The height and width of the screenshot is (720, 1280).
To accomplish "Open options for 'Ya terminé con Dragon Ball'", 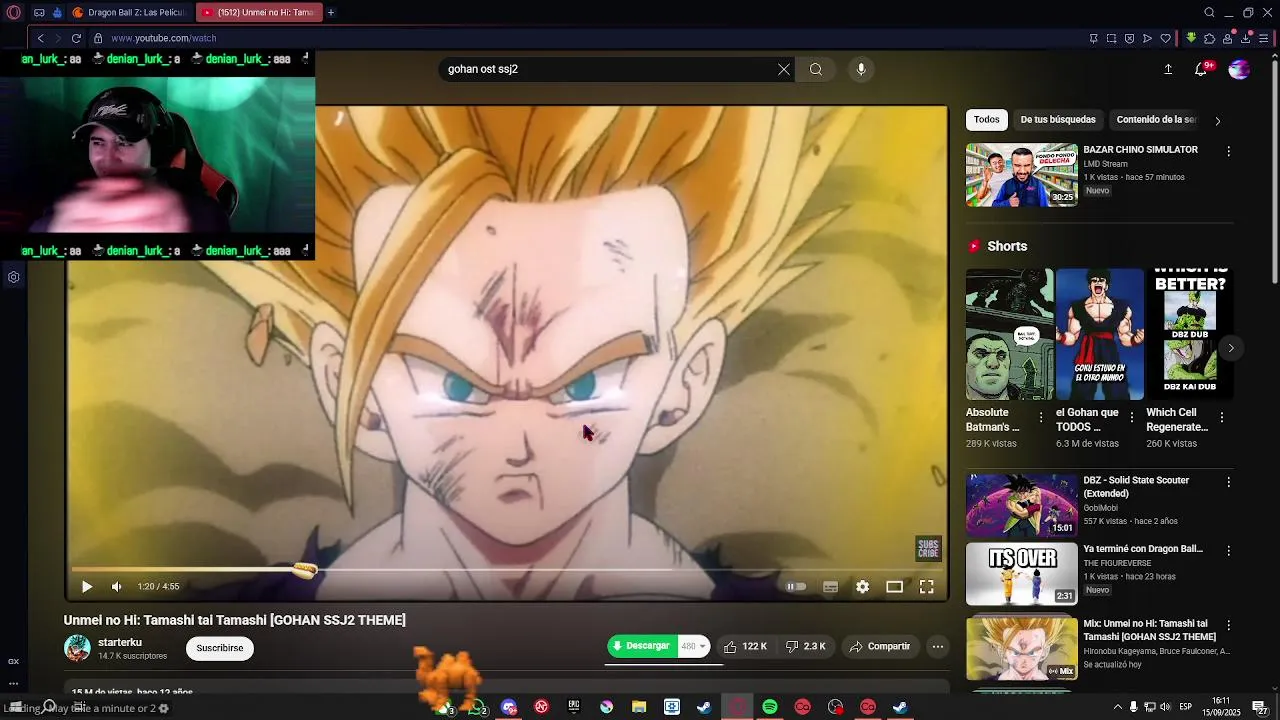I will (1229, 551).
